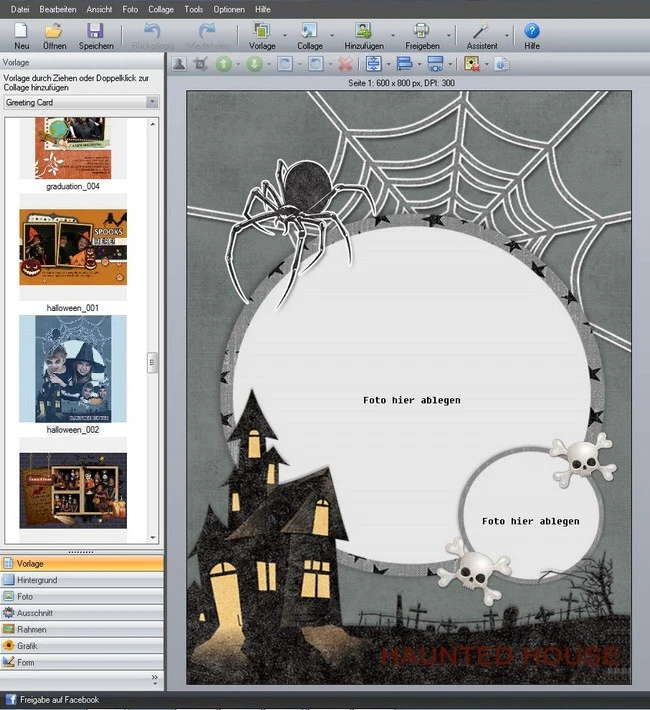Screen dimensions: 650x710
Task: Click the green bring-forward up arrow icon
Action: [223, 64]
